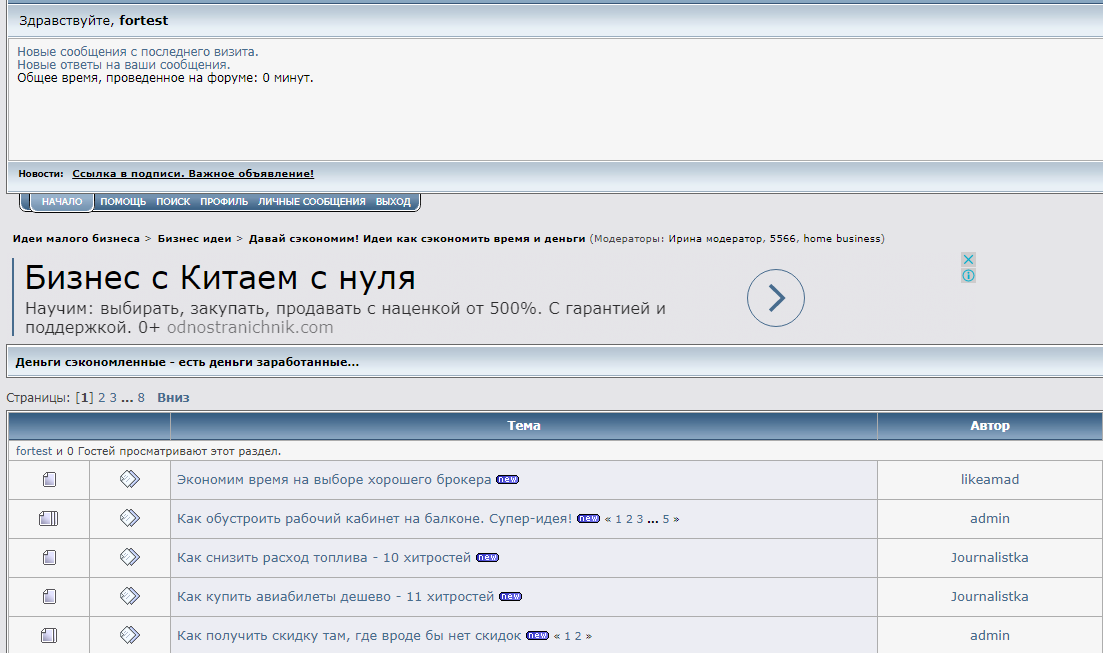Go to 'Бизнес идеи' breadcrumb
Viewport: 1103px width, 653px height.
click(x=194, y=239)
